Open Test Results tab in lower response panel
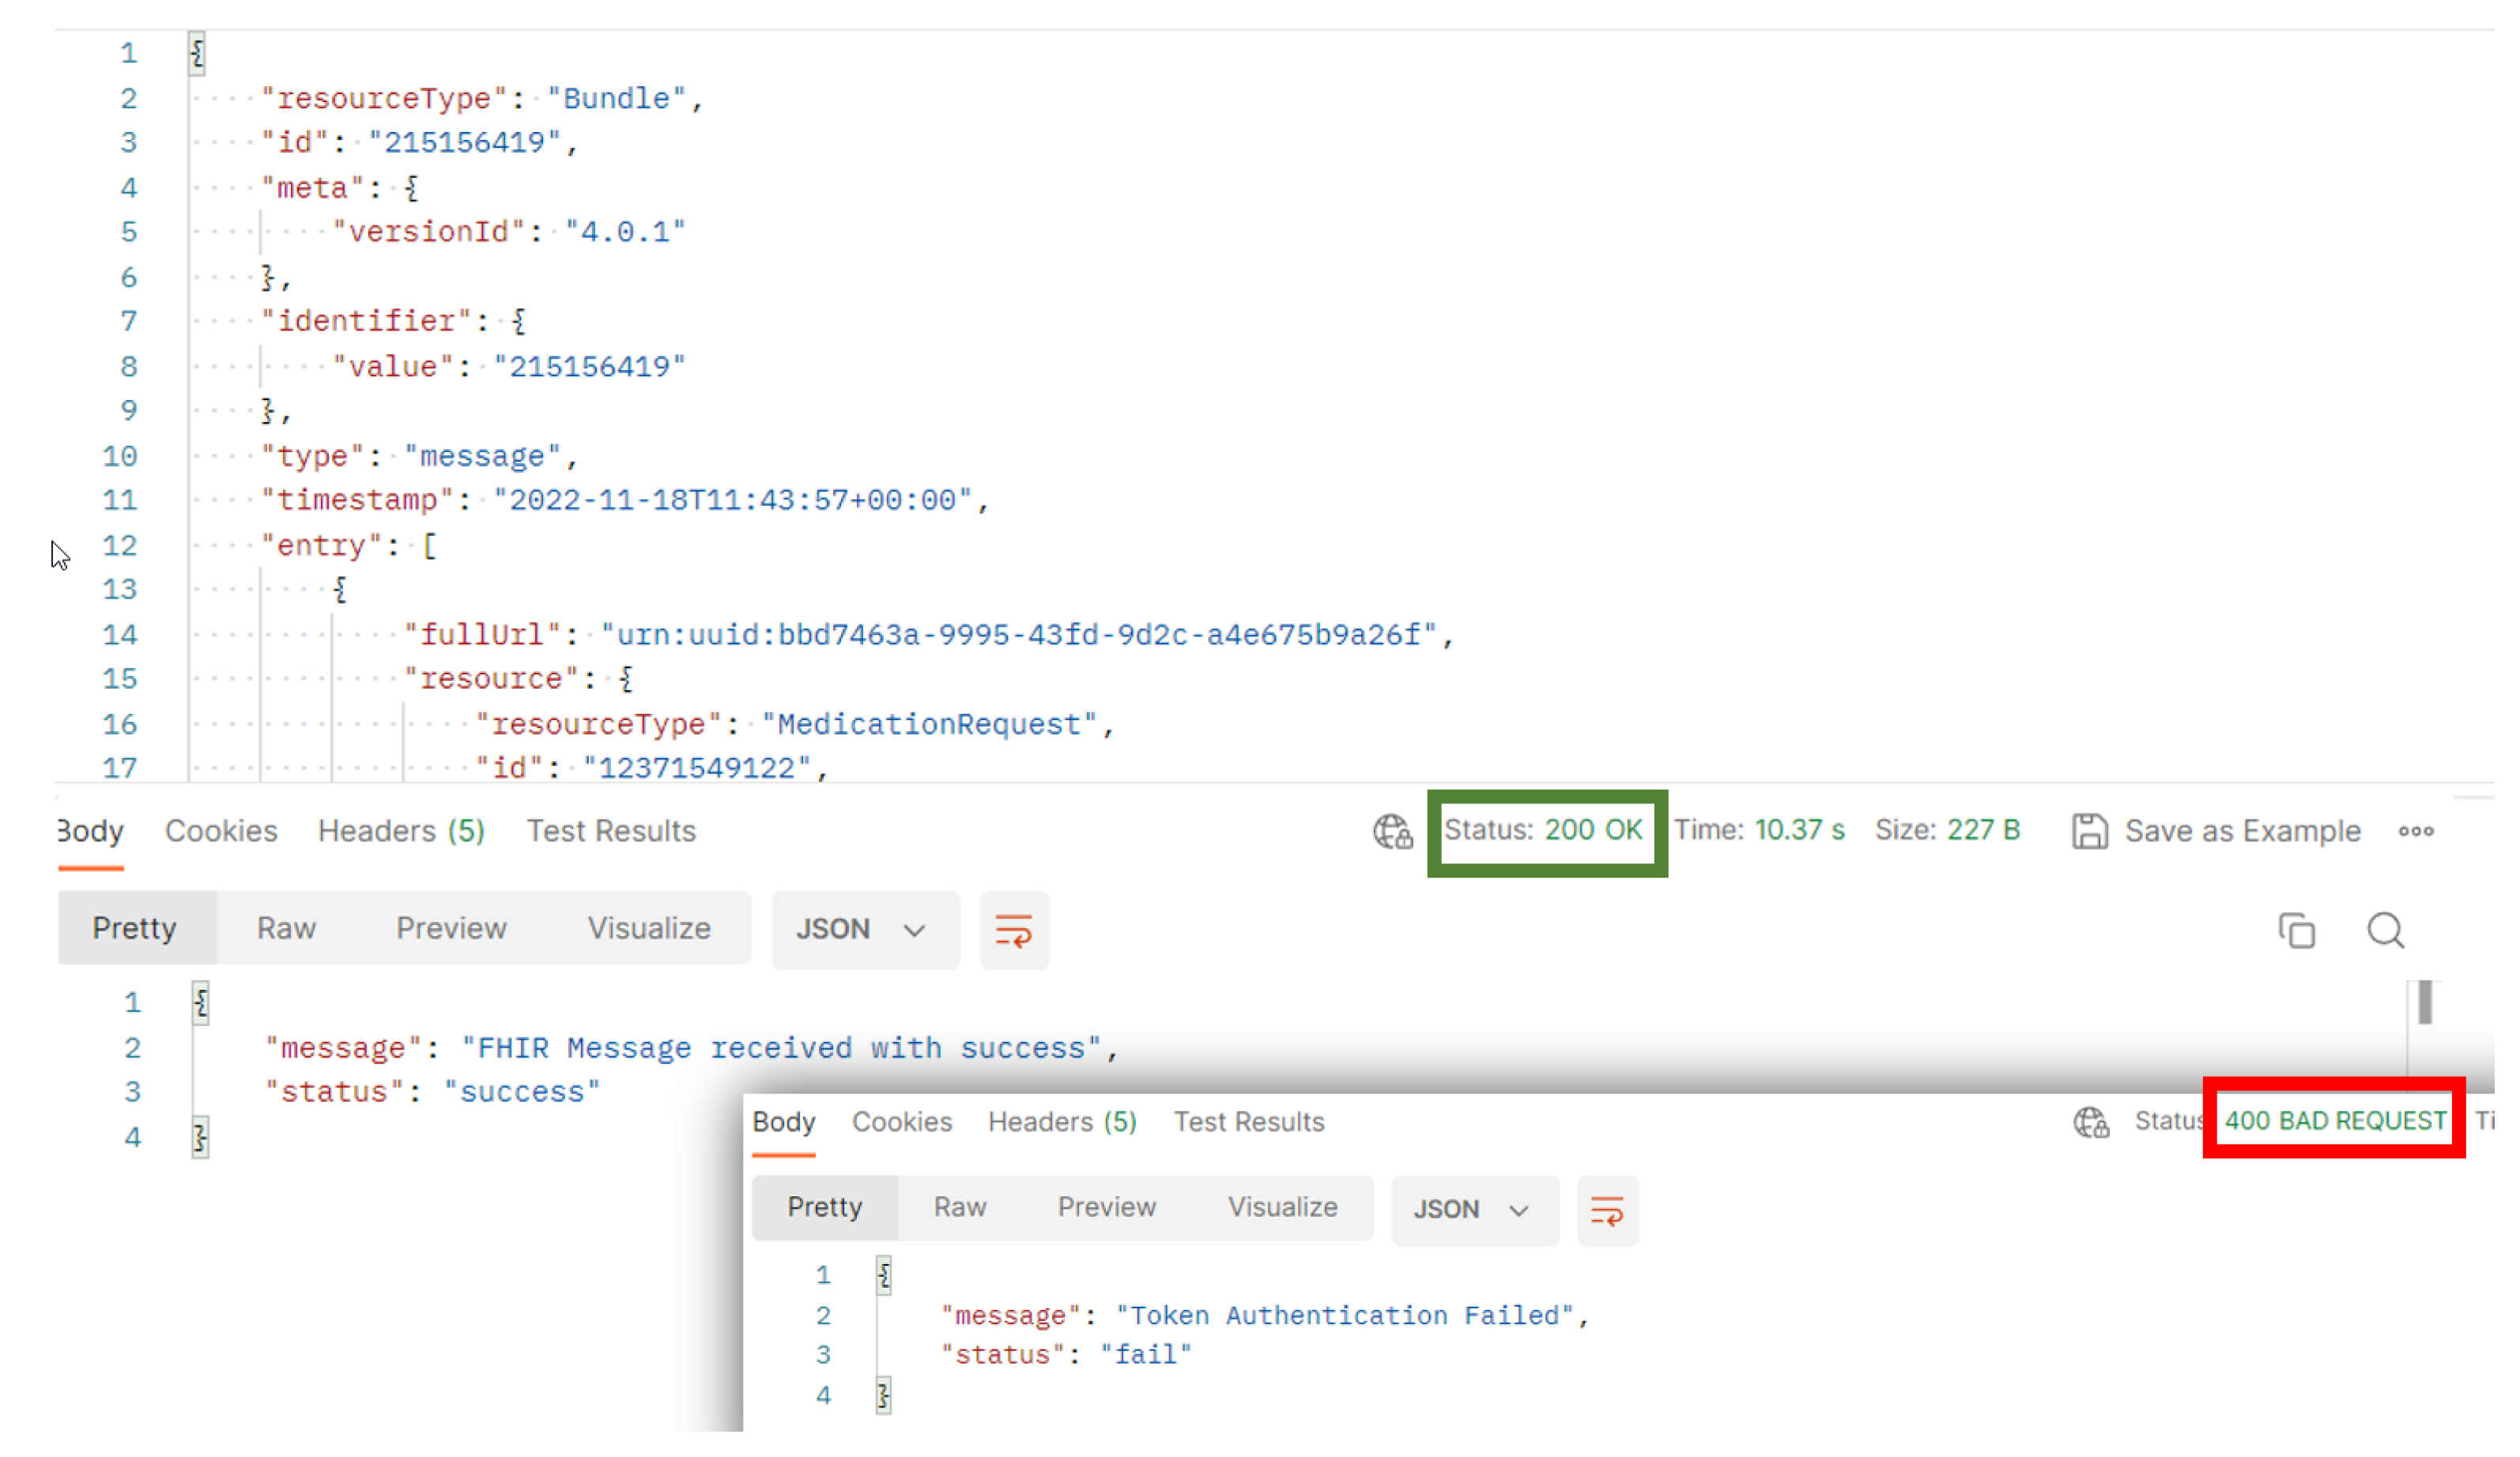This screenshot has height=1457, width=2520. click(x=1248, y=1122)
